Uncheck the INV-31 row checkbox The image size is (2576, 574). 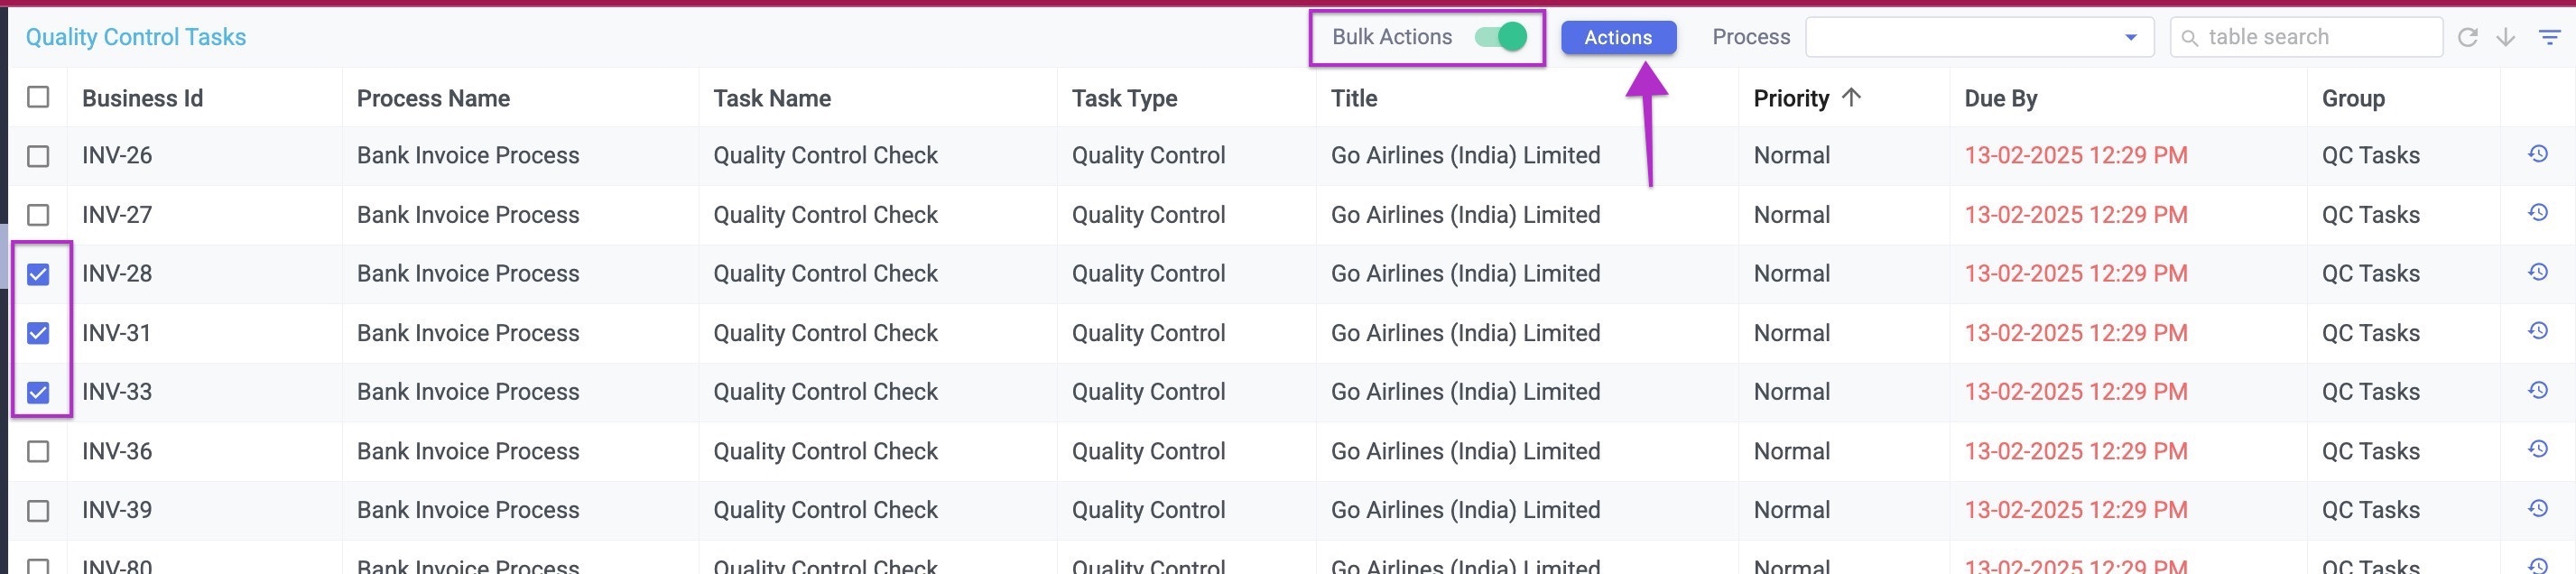tap(38, 332)
